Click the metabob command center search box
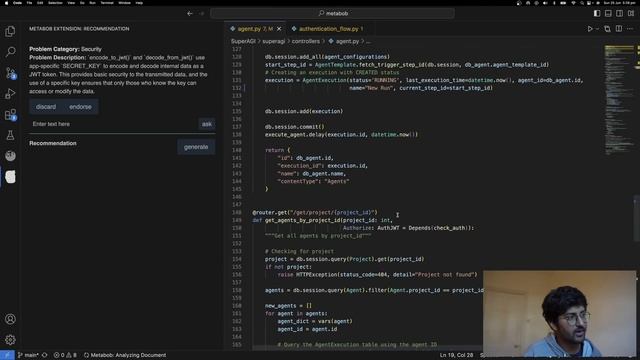Viewport: 640px width, 360px height. coord(332,13)
